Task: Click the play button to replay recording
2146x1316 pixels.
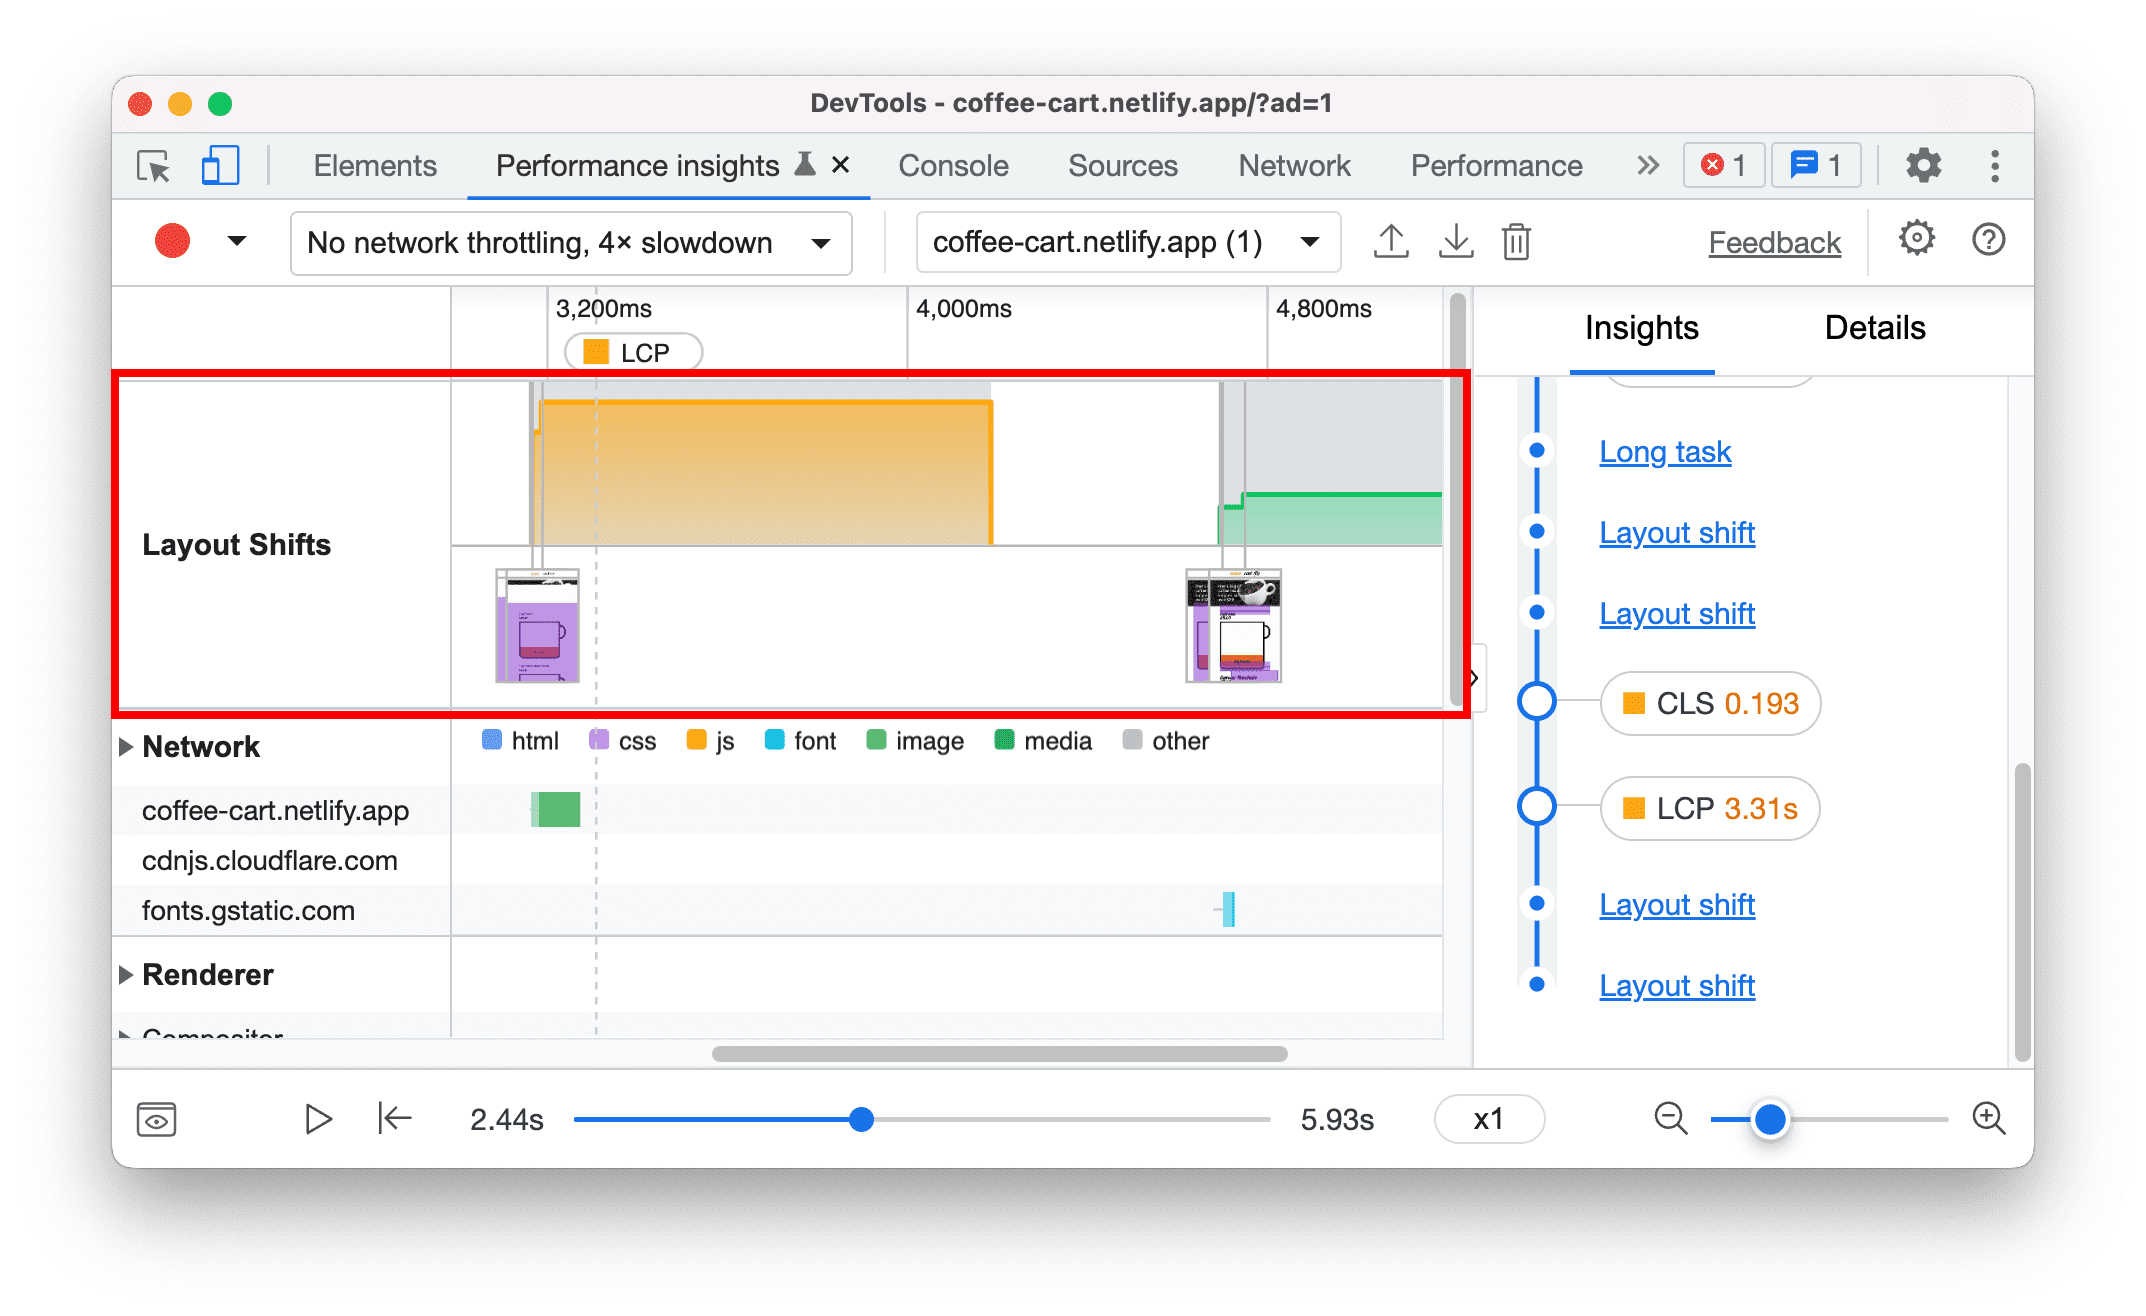Action: 316,1118
